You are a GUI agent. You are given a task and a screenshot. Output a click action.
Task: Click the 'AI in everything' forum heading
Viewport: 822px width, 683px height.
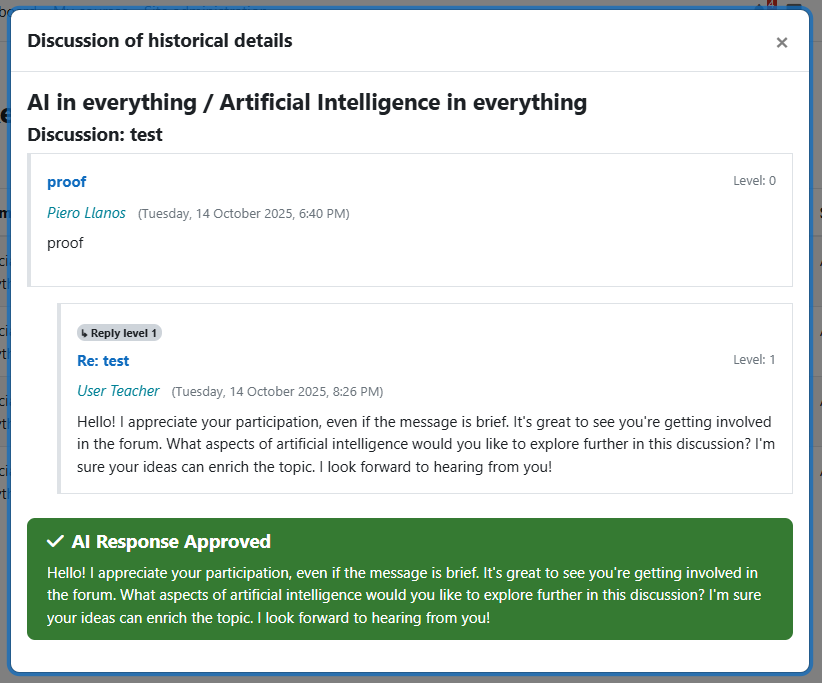click(x=307, y=102)
